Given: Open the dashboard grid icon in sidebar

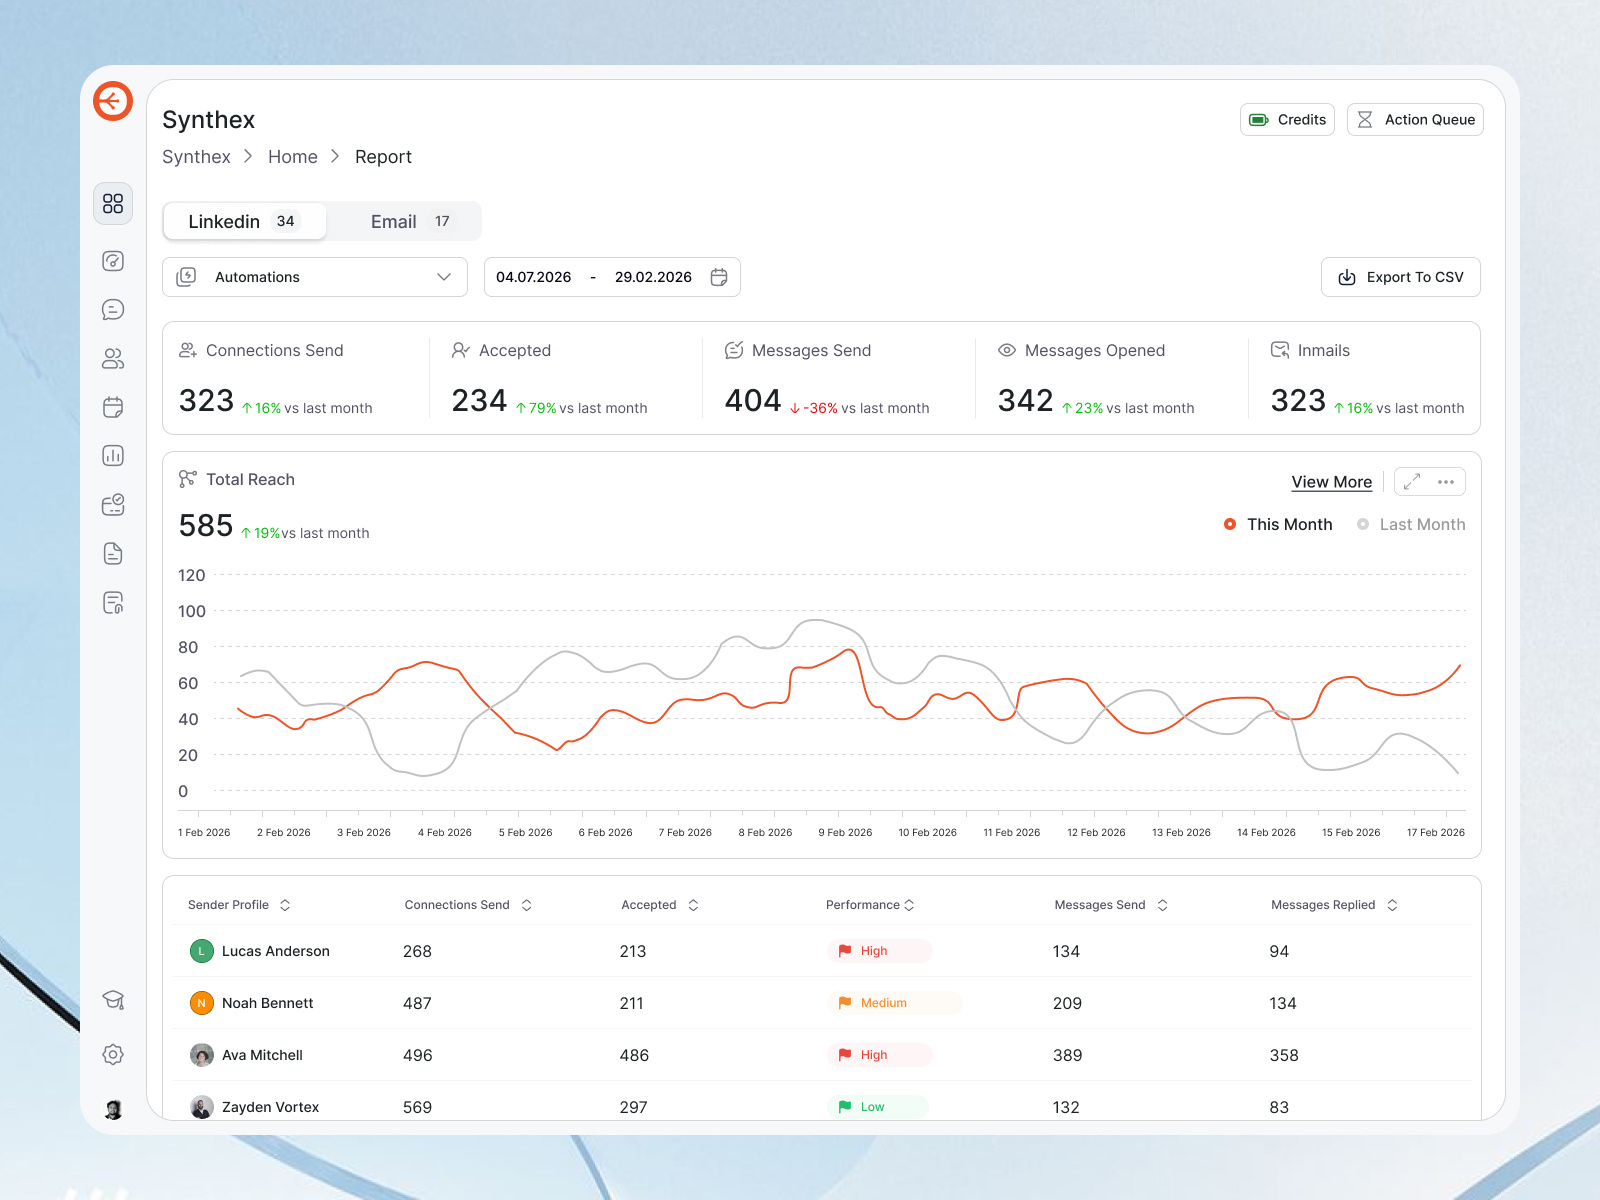Looking at the screenshot, I should [x=113, y=203].
